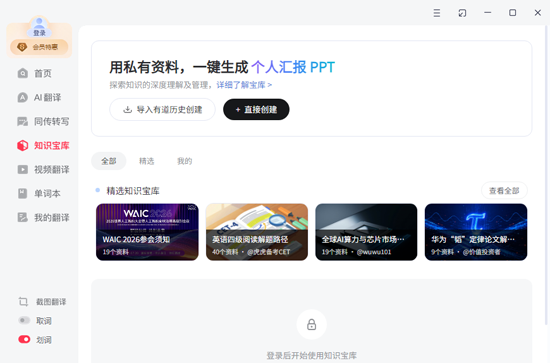Open the WAIC 2026参会须知 card

[147, 232]
